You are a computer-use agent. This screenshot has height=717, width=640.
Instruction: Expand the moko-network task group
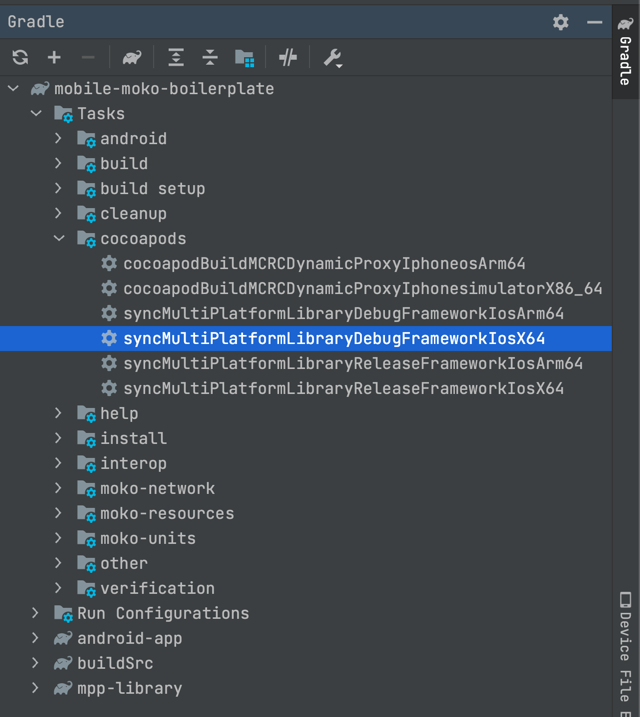[58, 488]
